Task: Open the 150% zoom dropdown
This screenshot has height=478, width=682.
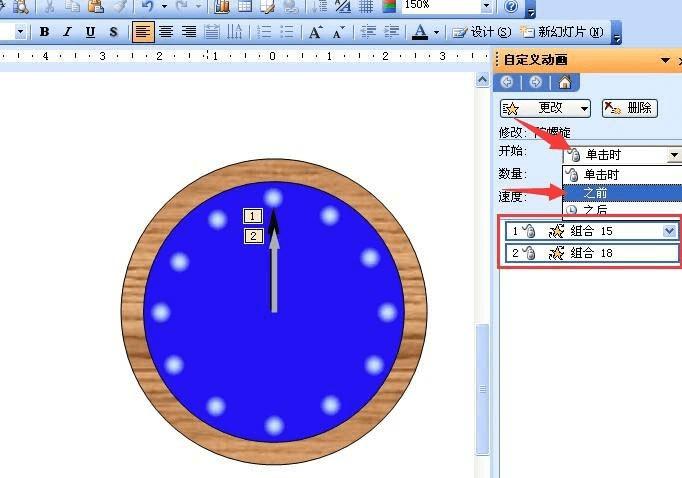Action: [487, 6]
